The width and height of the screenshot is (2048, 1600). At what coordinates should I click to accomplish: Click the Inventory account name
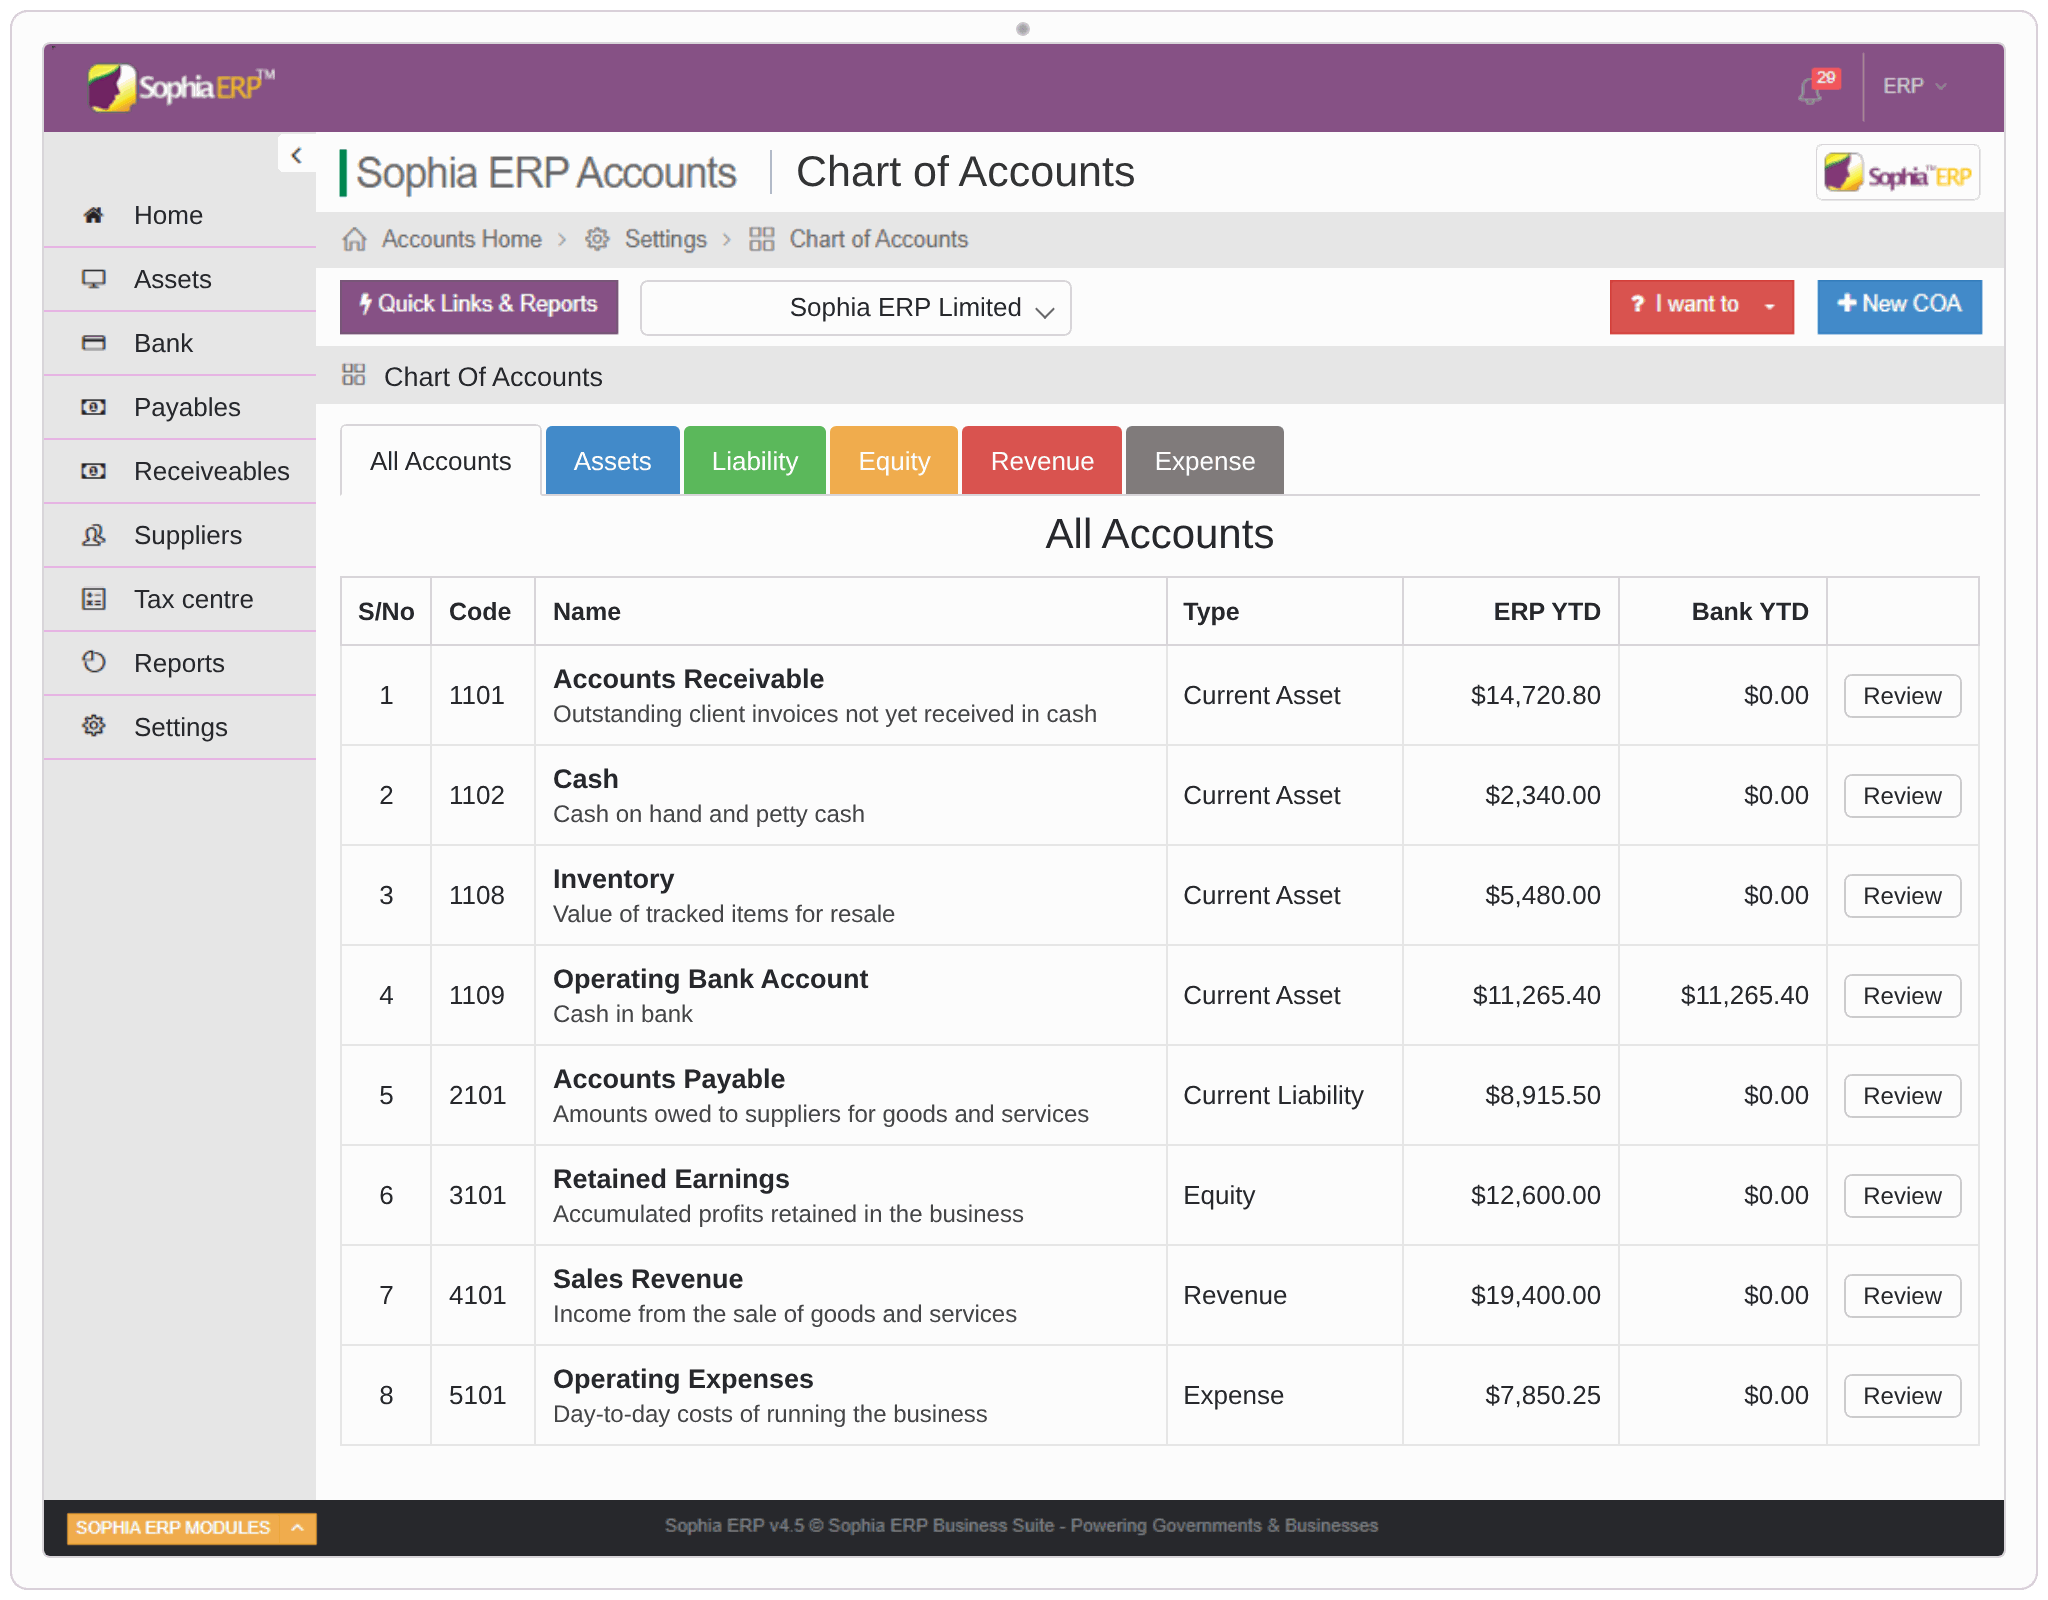613,879
